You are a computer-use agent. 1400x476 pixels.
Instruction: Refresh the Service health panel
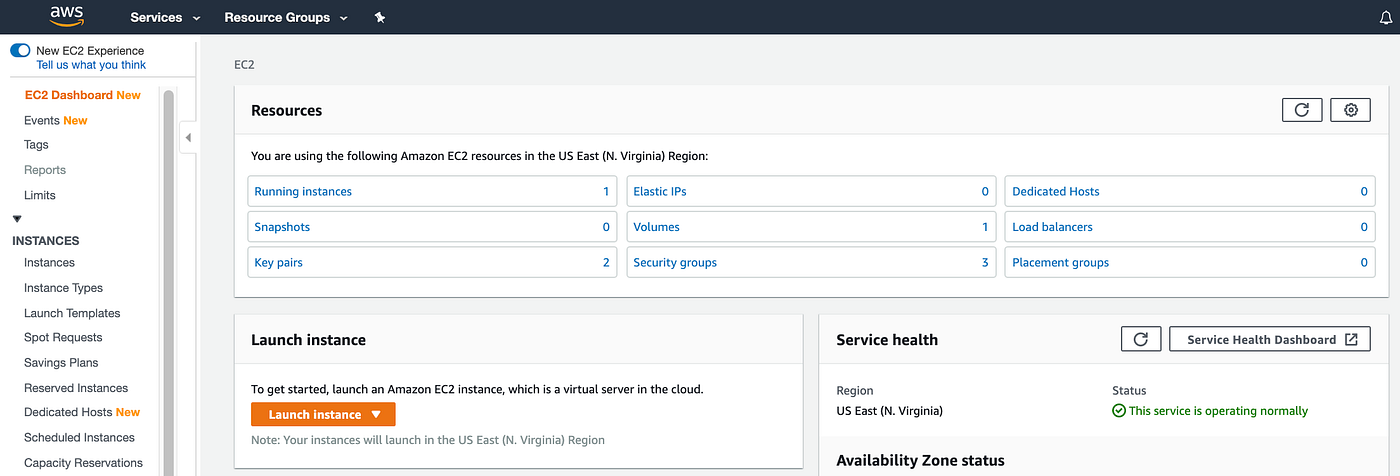[x=1140, y=339]
